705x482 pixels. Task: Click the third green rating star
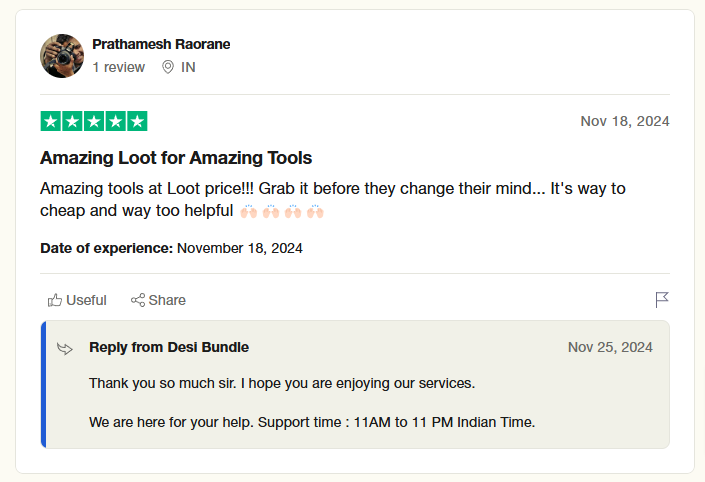(x=94, y=122)
